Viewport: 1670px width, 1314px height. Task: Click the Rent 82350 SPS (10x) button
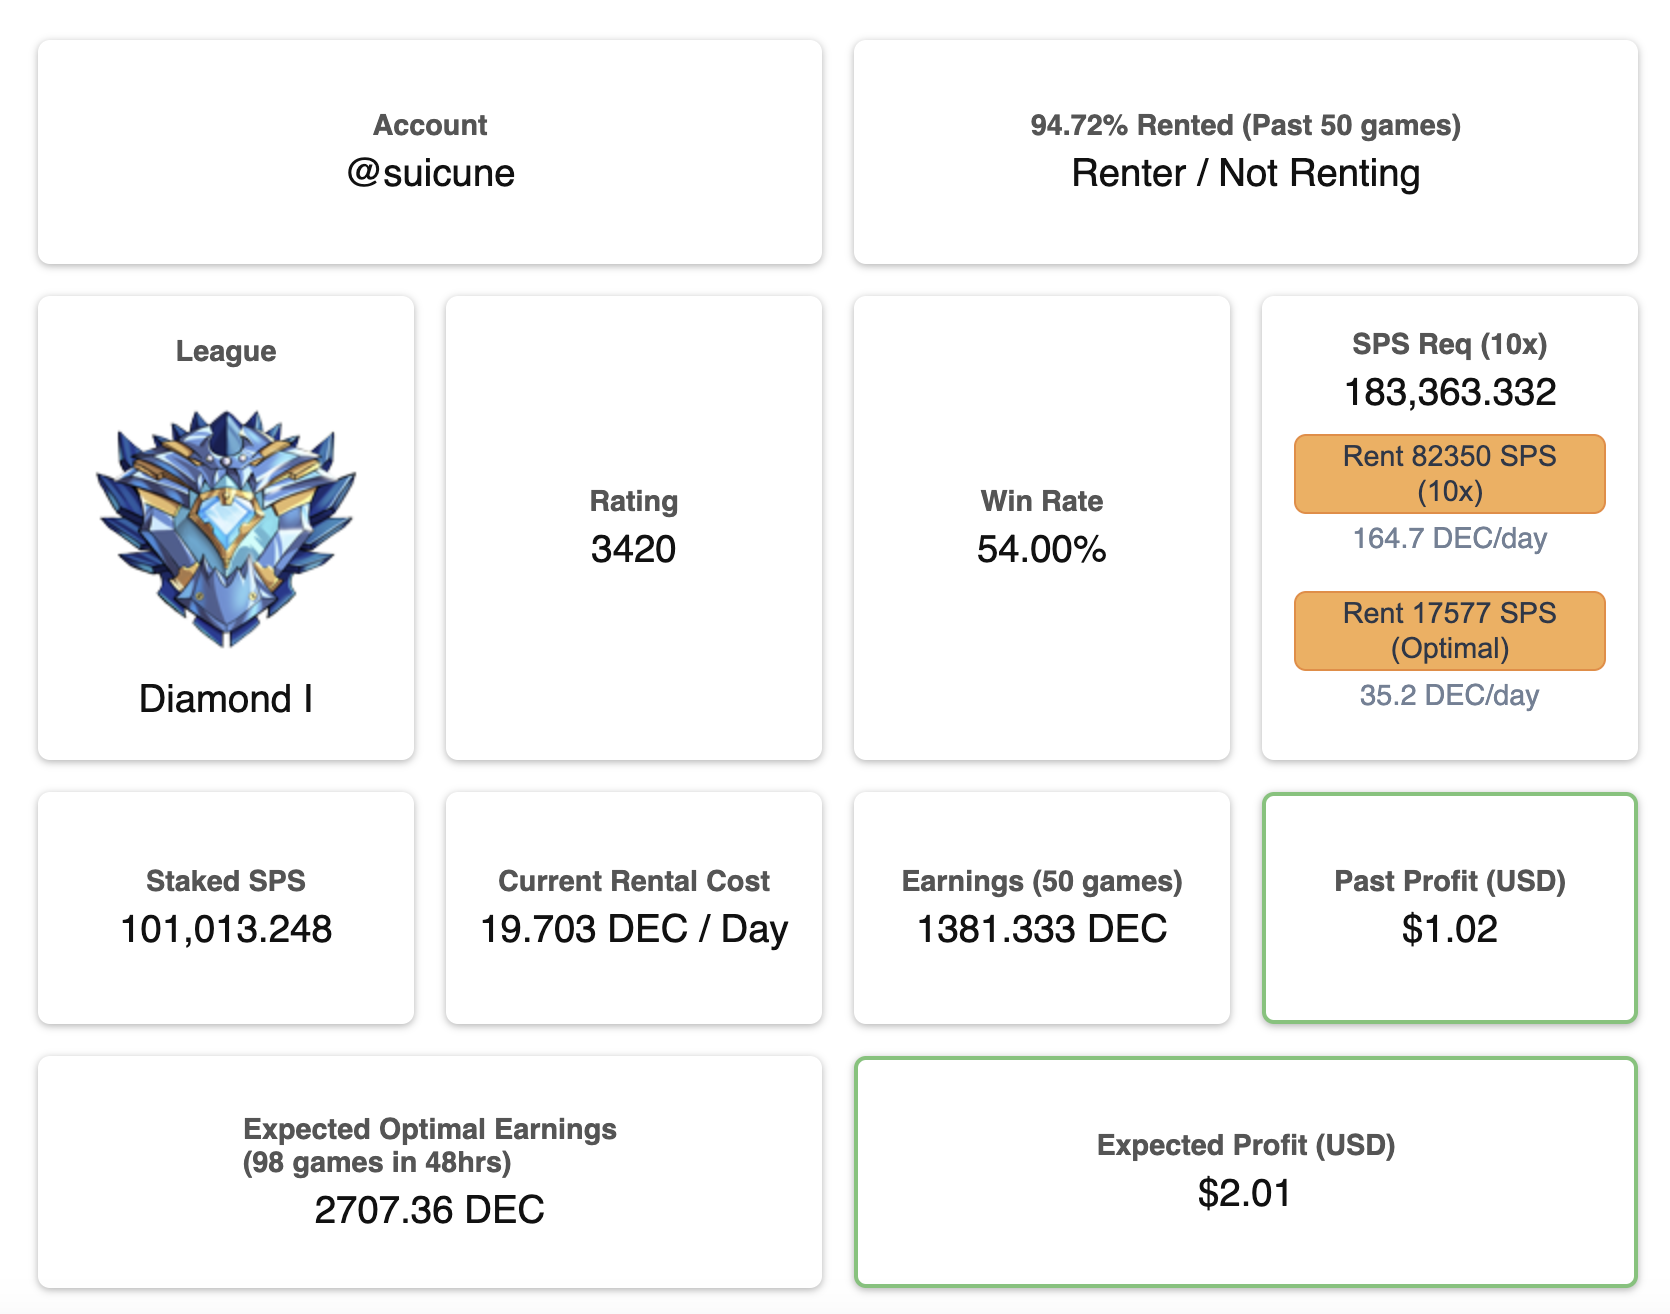(x=1449, y=474)
